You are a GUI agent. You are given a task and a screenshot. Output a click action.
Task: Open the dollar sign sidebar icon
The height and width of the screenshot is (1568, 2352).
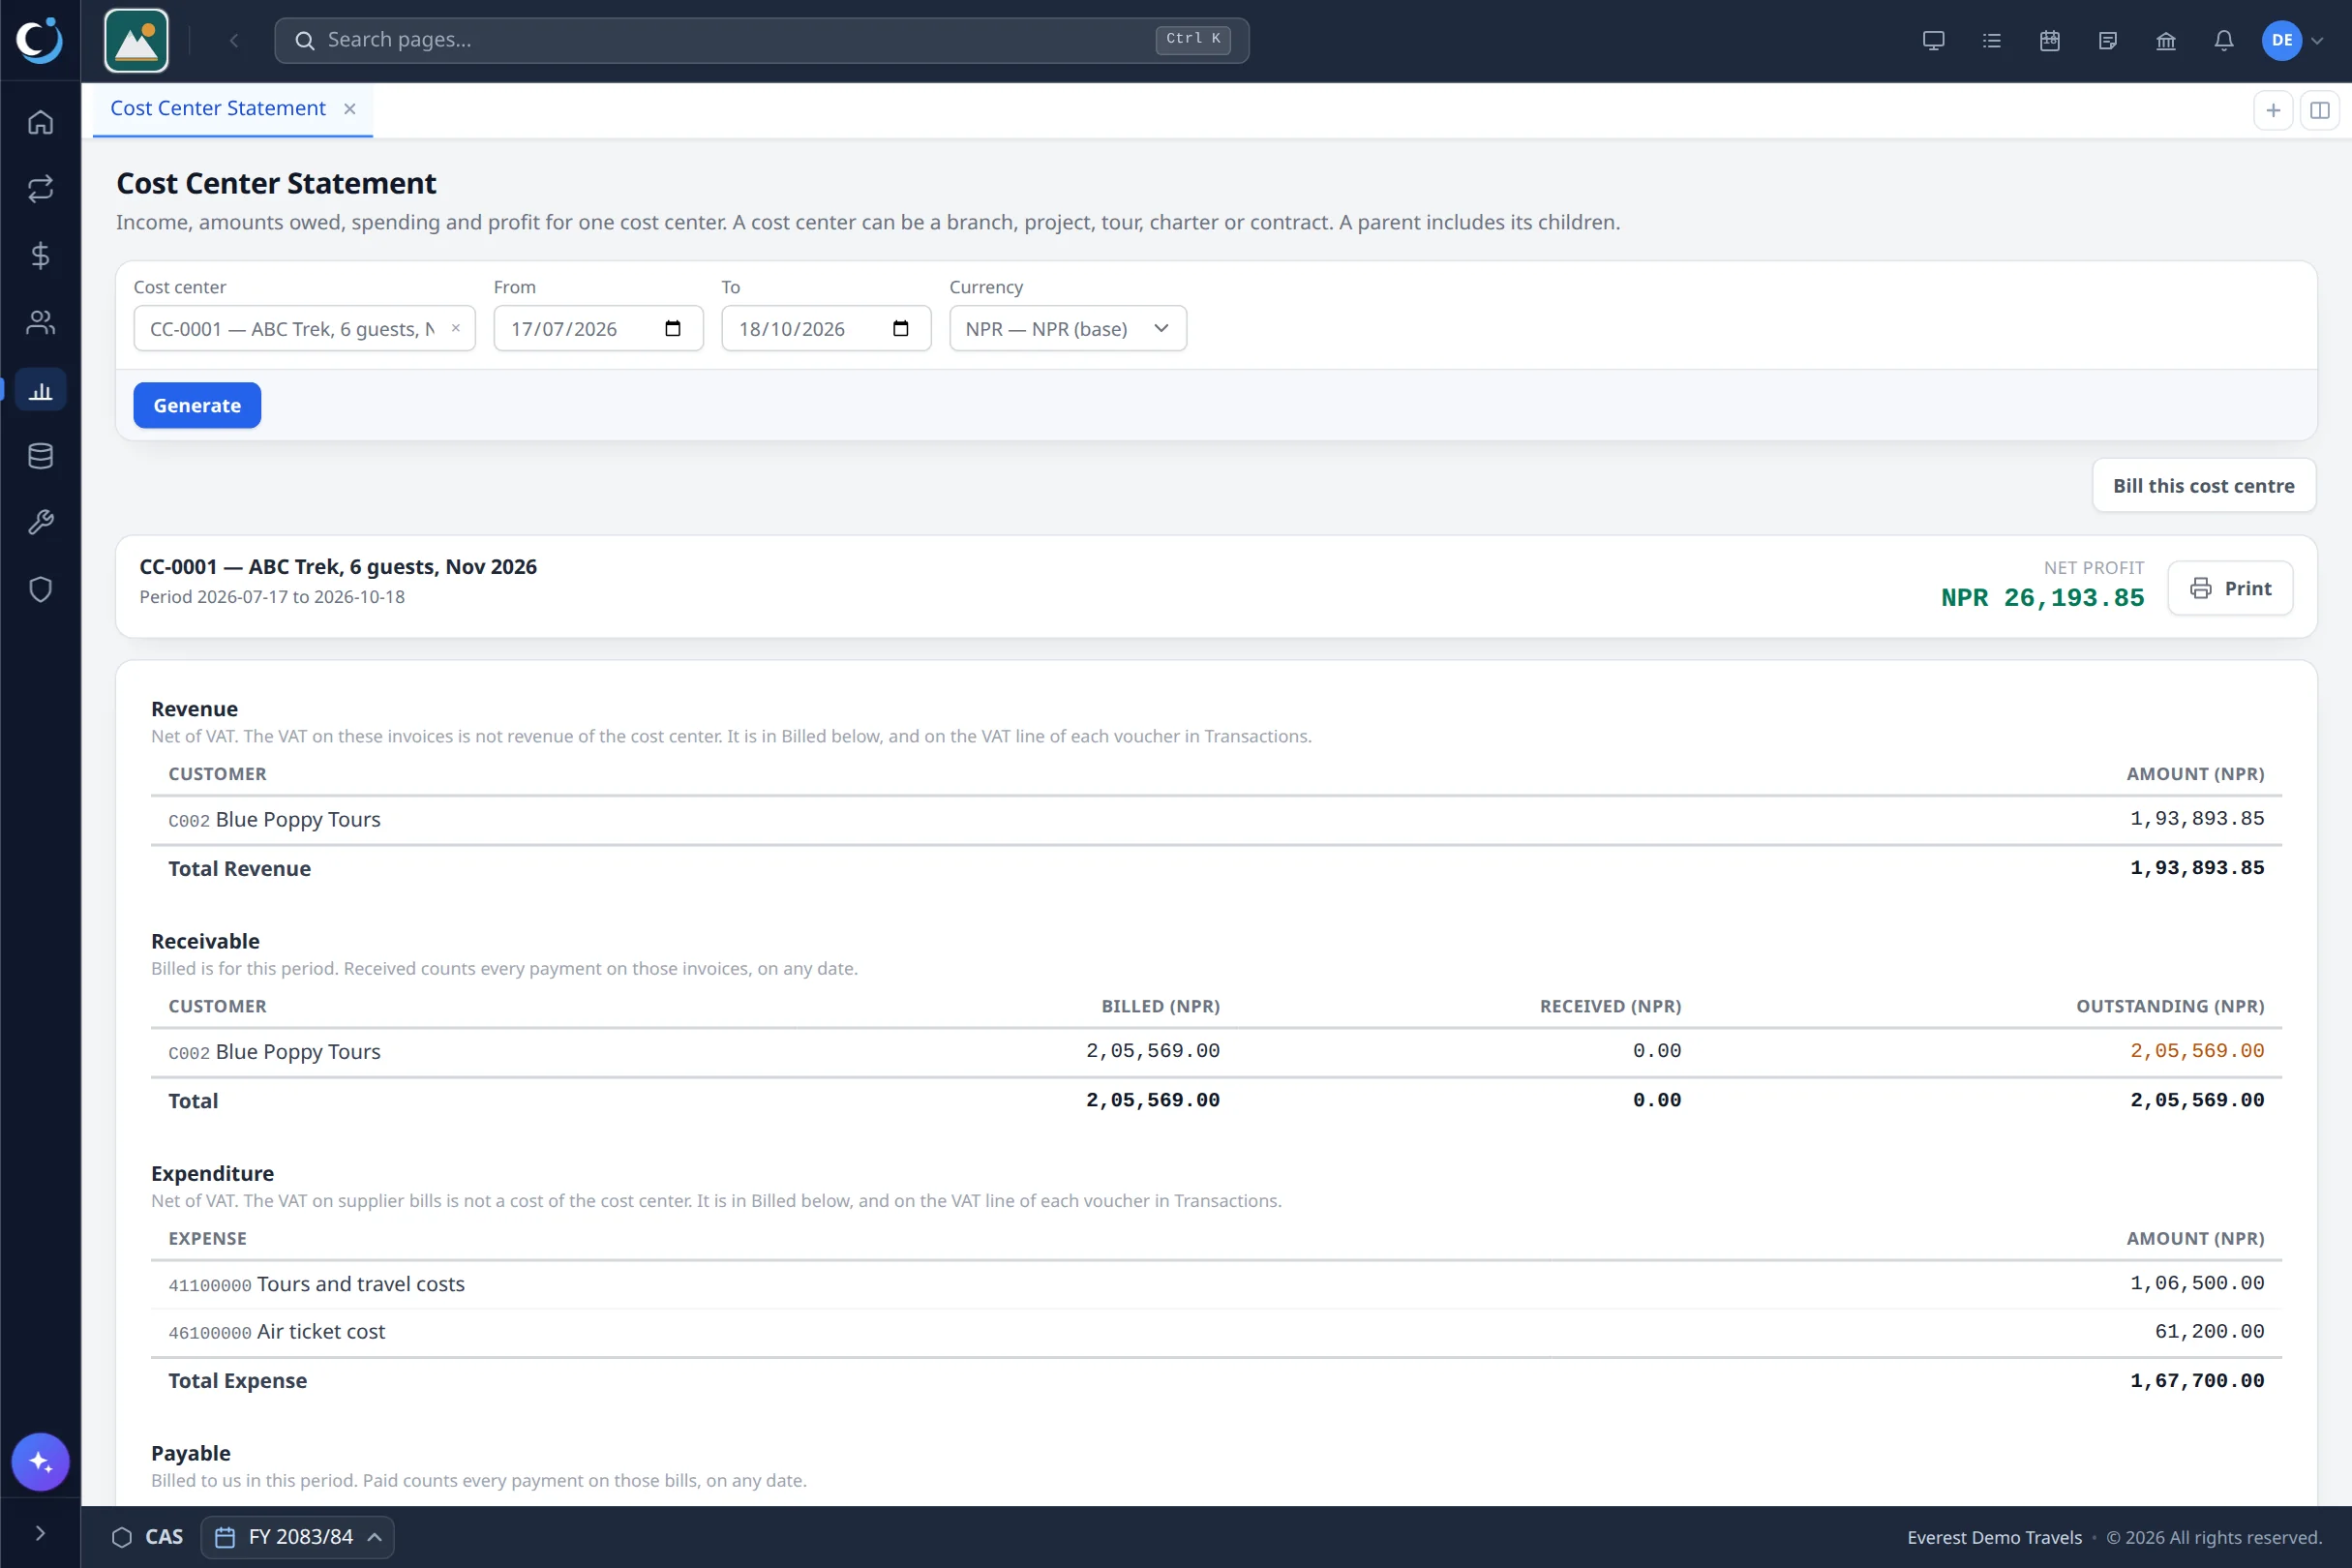tap(40, 256)
